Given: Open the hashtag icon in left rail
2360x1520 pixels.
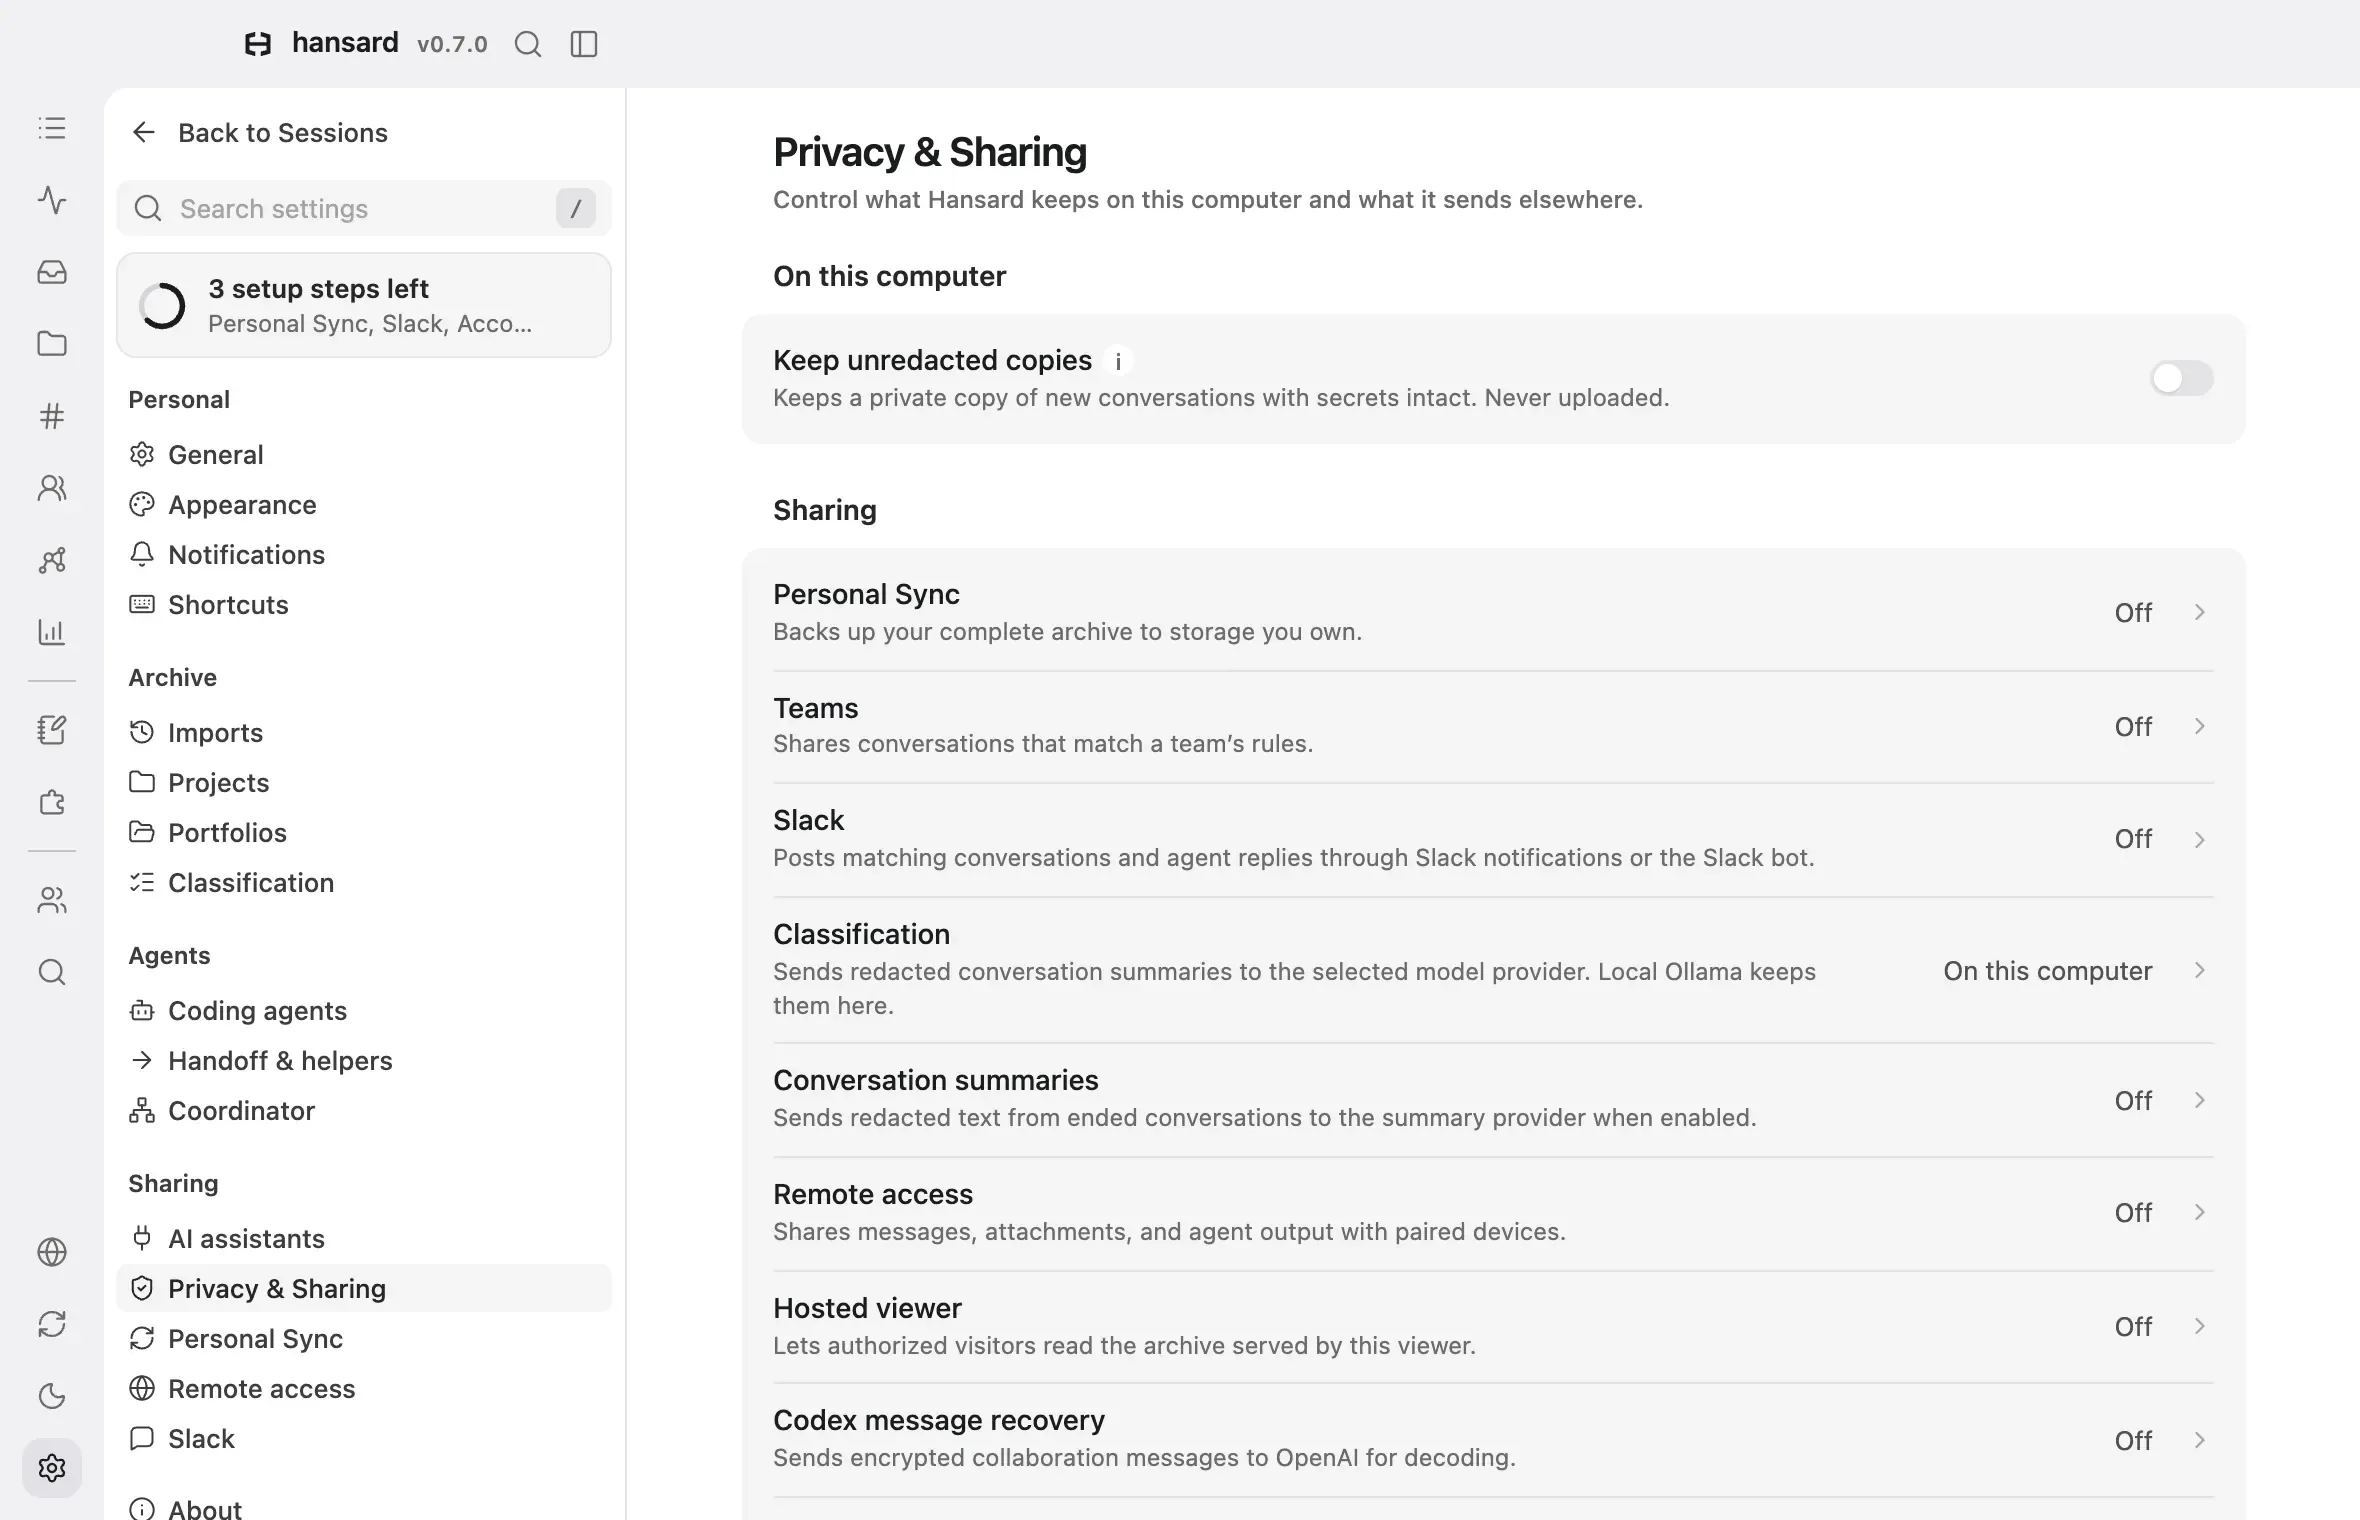Looking at the screenshot, I should 52,416.
